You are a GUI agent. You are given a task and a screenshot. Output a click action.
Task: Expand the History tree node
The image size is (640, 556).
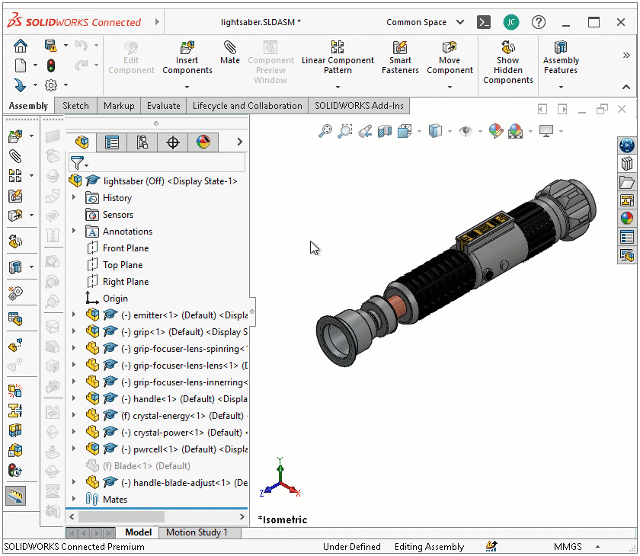coord(74,198)
